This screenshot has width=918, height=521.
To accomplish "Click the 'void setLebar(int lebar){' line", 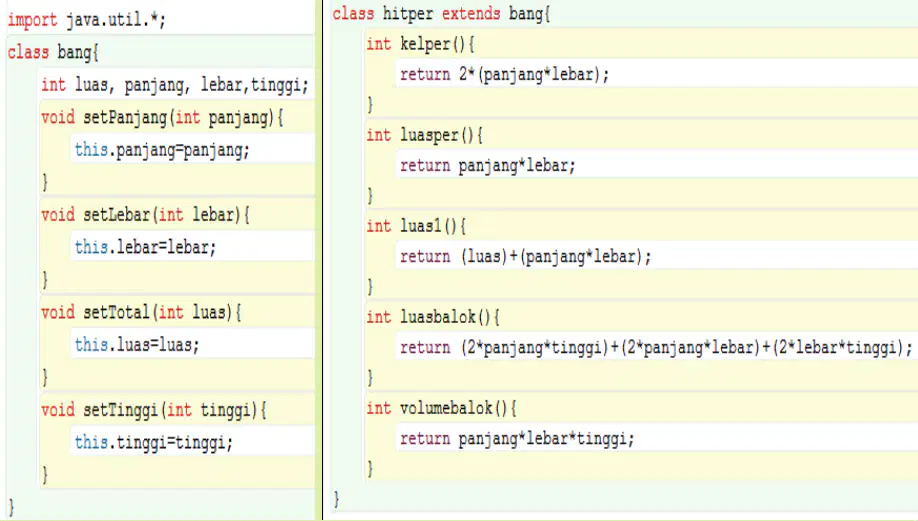I will click(145, 215).
